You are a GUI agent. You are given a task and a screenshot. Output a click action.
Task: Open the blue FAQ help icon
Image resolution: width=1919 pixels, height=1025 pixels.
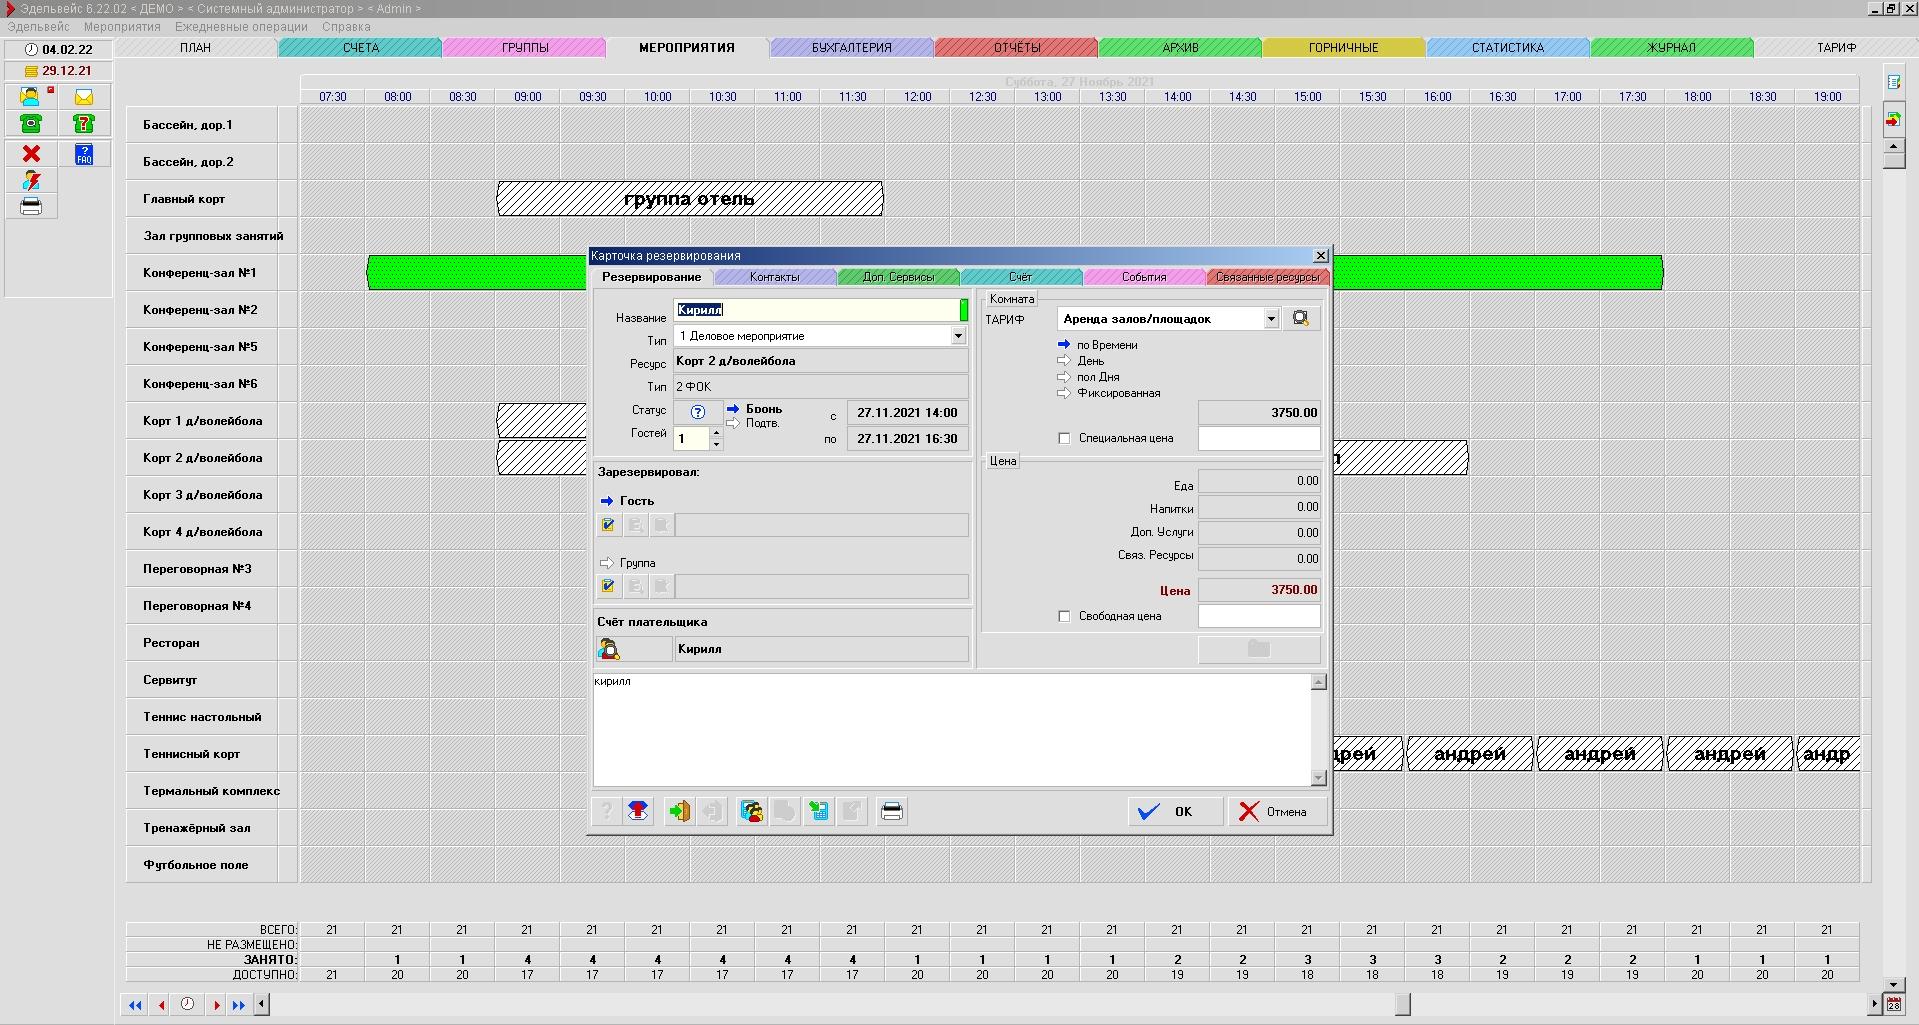click(x=84, y=154)
